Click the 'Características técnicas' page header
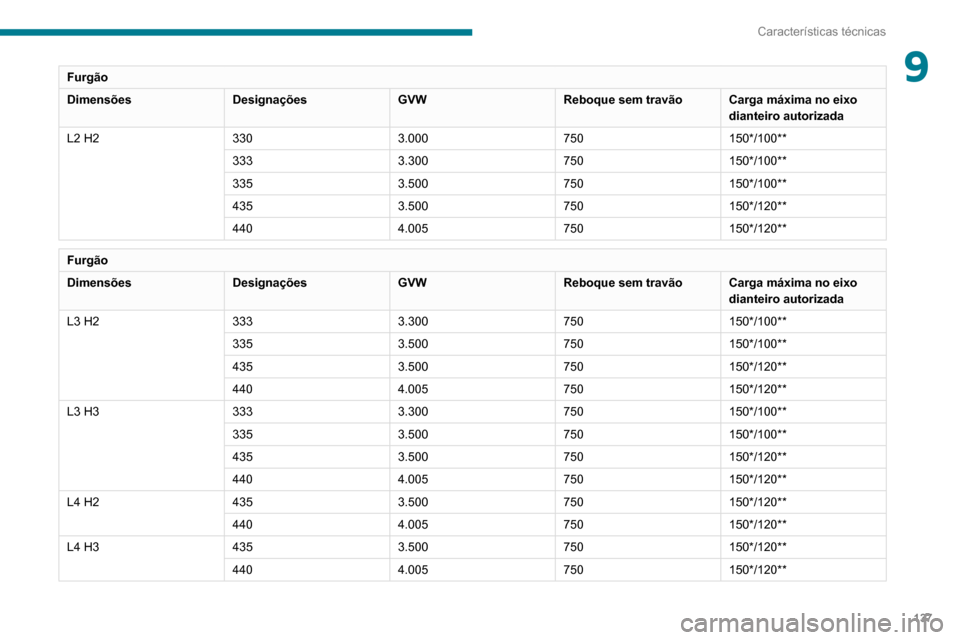This screenshot has height=640, width=960. [821, 32]
